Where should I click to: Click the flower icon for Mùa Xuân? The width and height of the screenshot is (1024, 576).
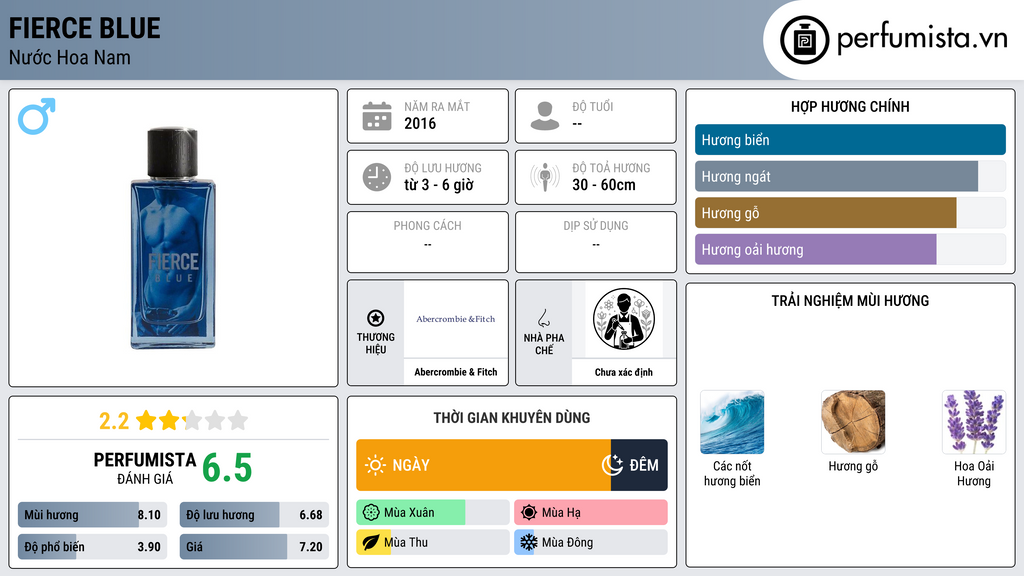click(x=371, y=512)
